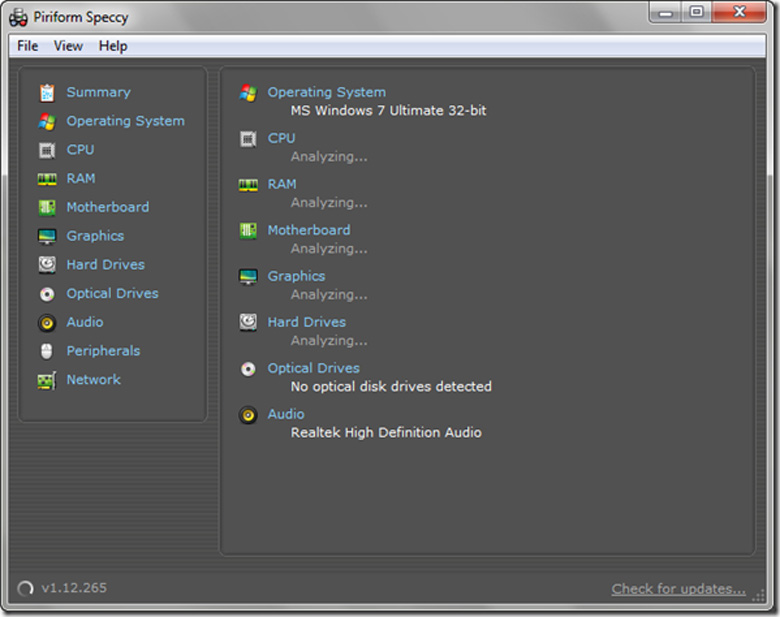Click the Graphics monitor icon in sidebar
This screenshot has width=780, height=617.
[x=47, y=237]
